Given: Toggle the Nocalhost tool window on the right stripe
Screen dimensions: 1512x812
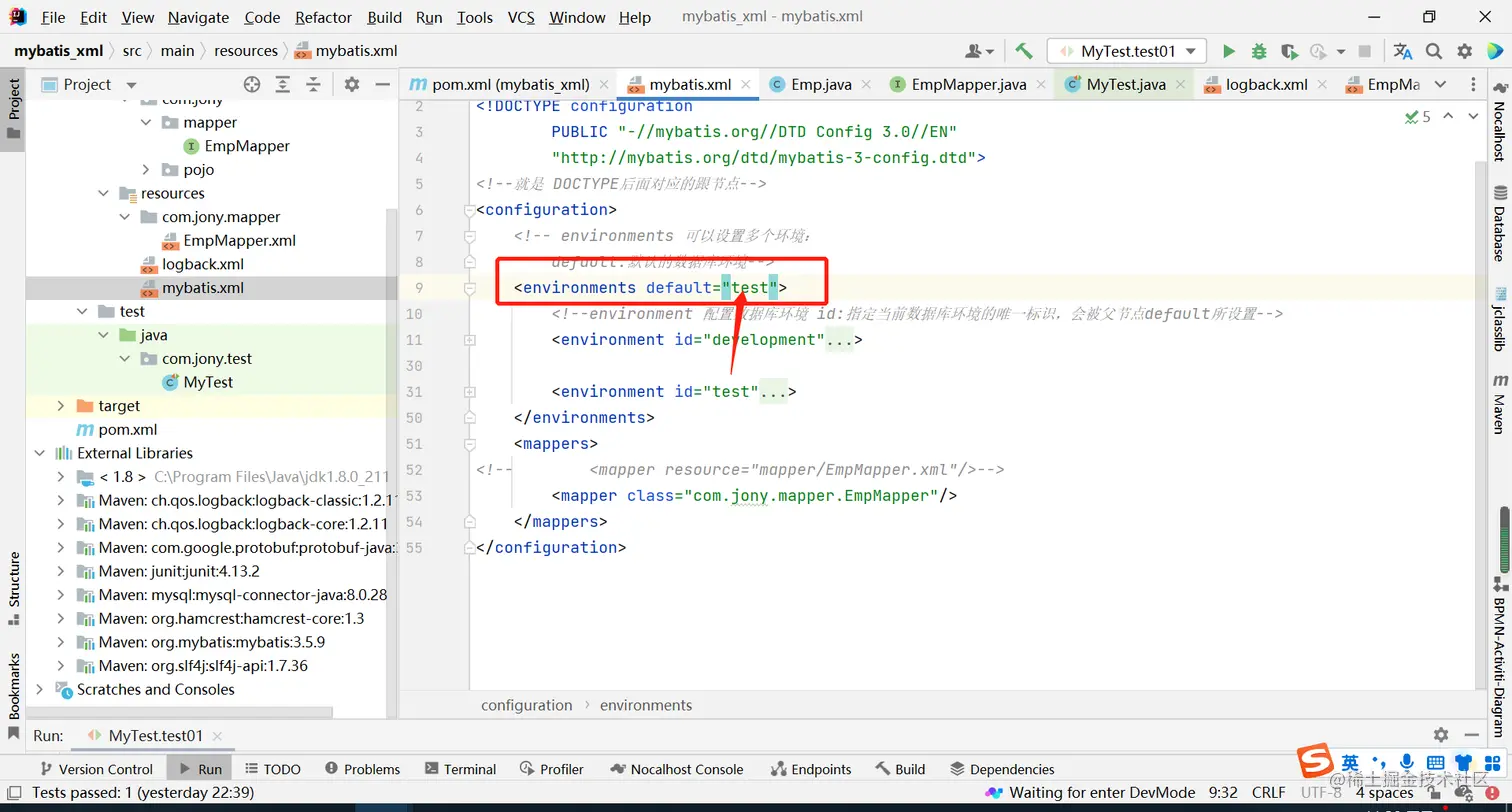Looking at the screenshot, I should [x=1500, y=123].
